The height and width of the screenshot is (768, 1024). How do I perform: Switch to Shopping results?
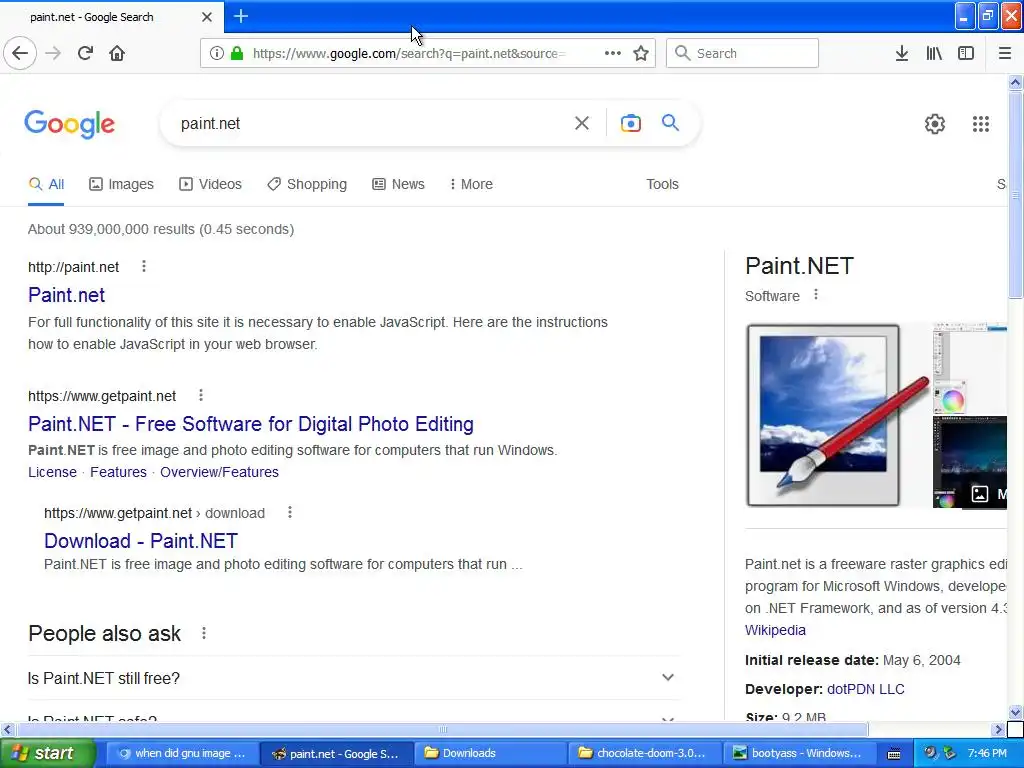click(x=307, y=184)
